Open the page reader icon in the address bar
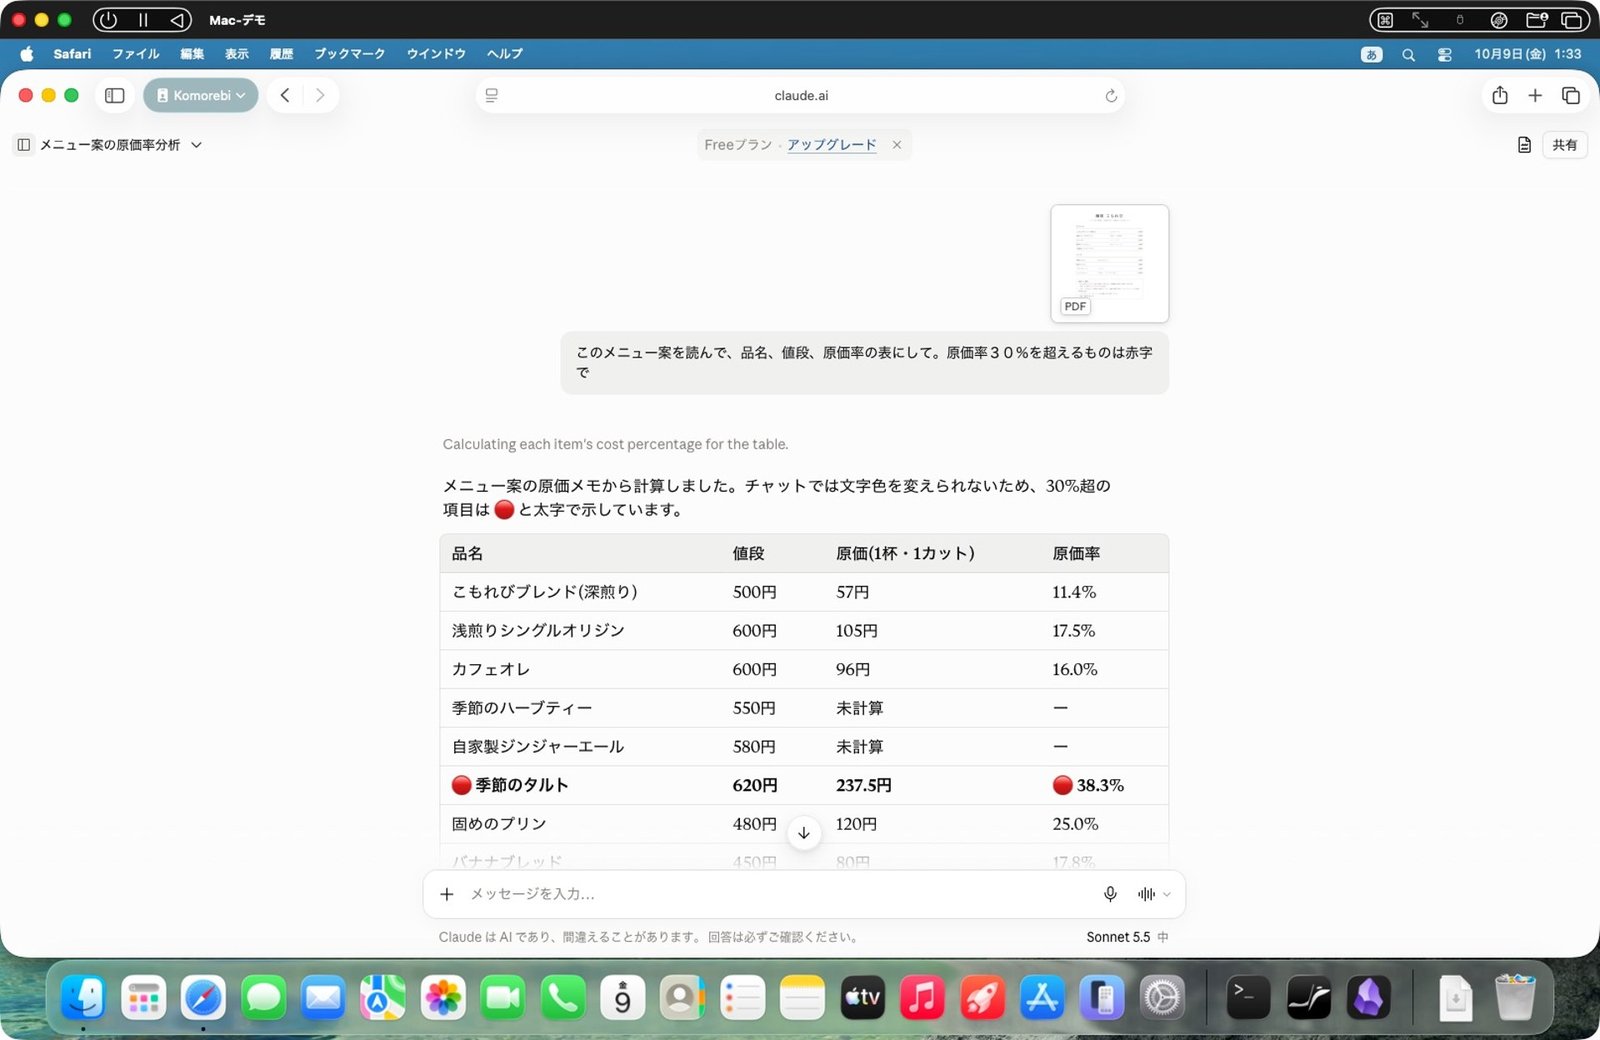Screen dimensions: 1600x1040 coord(492,96)
